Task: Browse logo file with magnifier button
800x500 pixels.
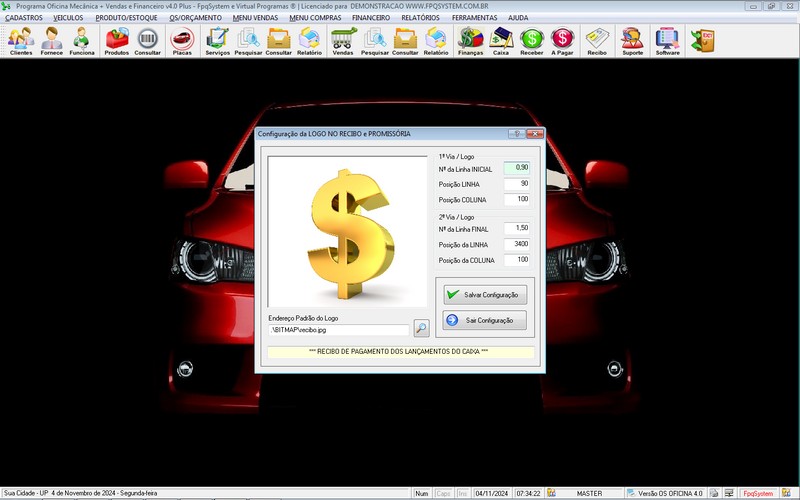Action: [421, 328]
